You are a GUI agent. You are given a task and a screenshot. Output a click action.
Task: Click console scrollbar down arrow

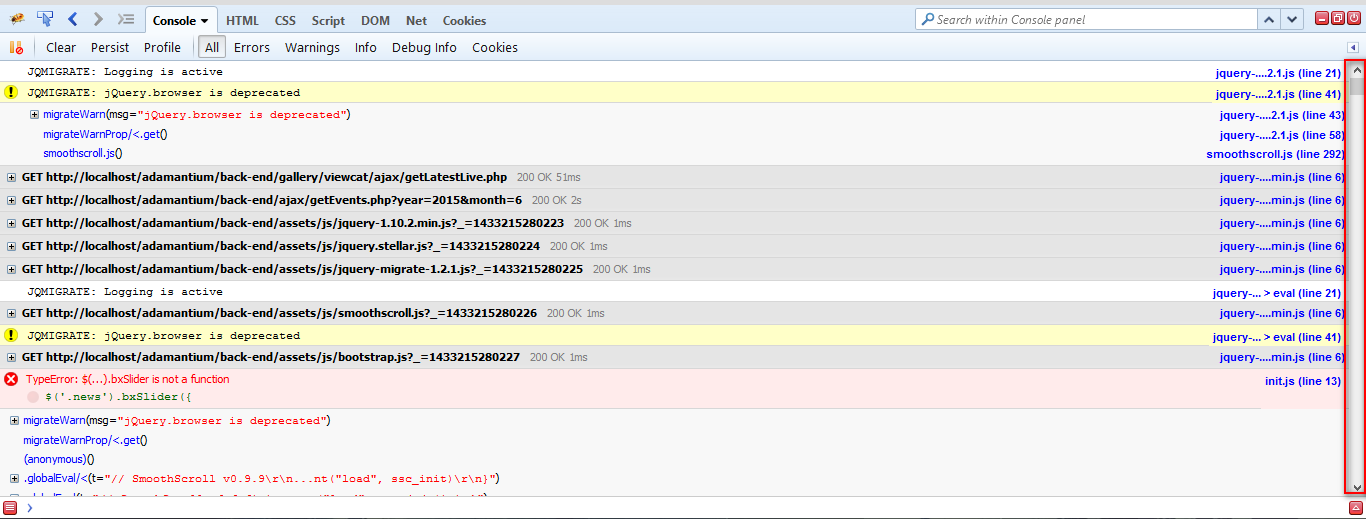coord(1356,487)
